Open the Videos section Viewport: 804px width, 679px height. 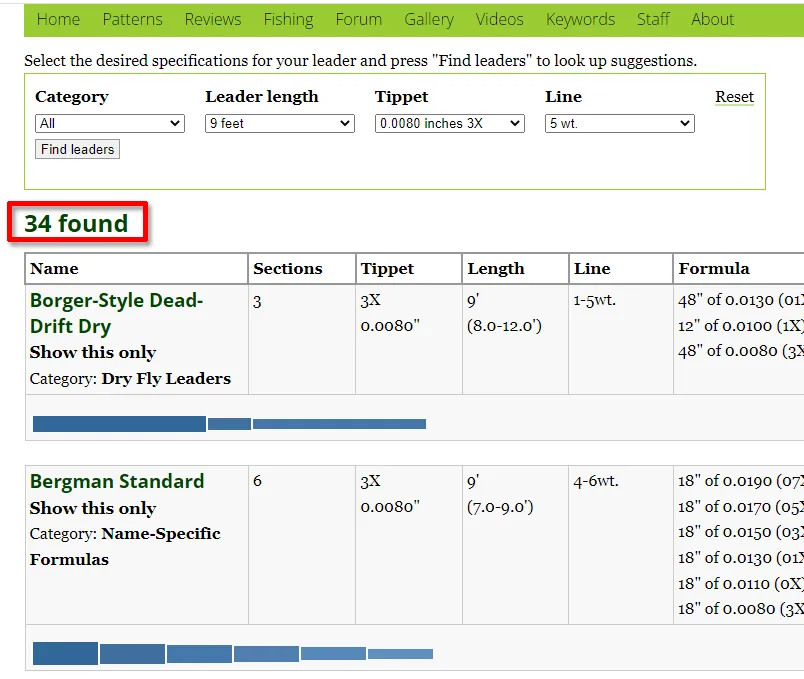tap(499, 19)
